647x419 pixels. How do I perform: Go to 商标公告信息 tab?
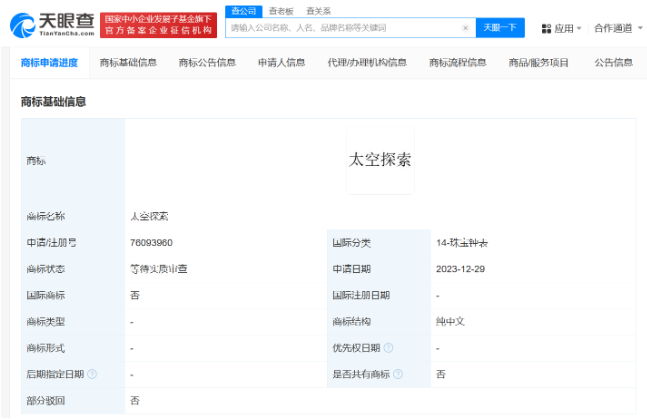pyautogui.click(x=207, y=63)
